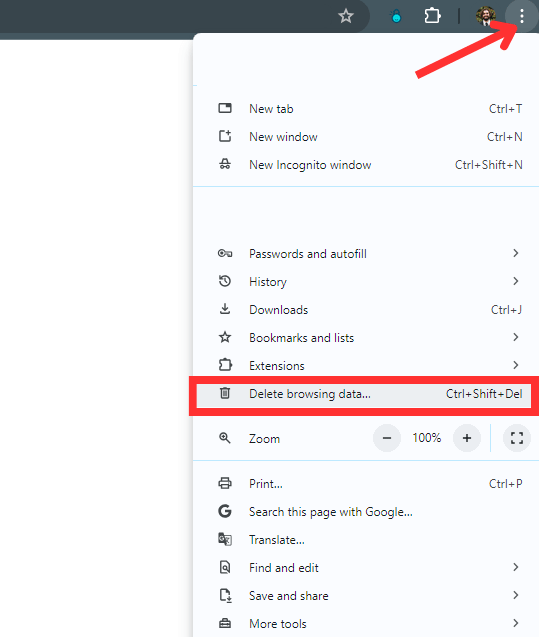Decrease zoom with the minus button
The image size is (539, 637).
coord(387,438)
